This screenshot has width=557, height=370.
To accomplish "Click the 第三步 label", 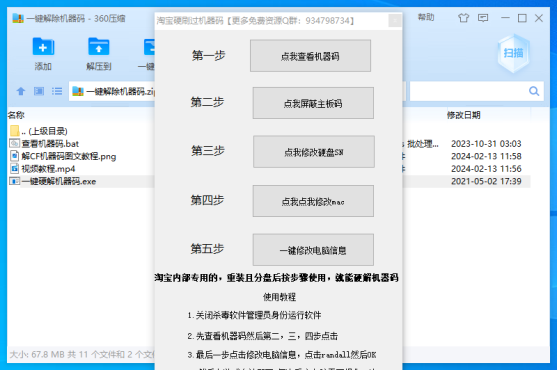I will tap(208, 151).
